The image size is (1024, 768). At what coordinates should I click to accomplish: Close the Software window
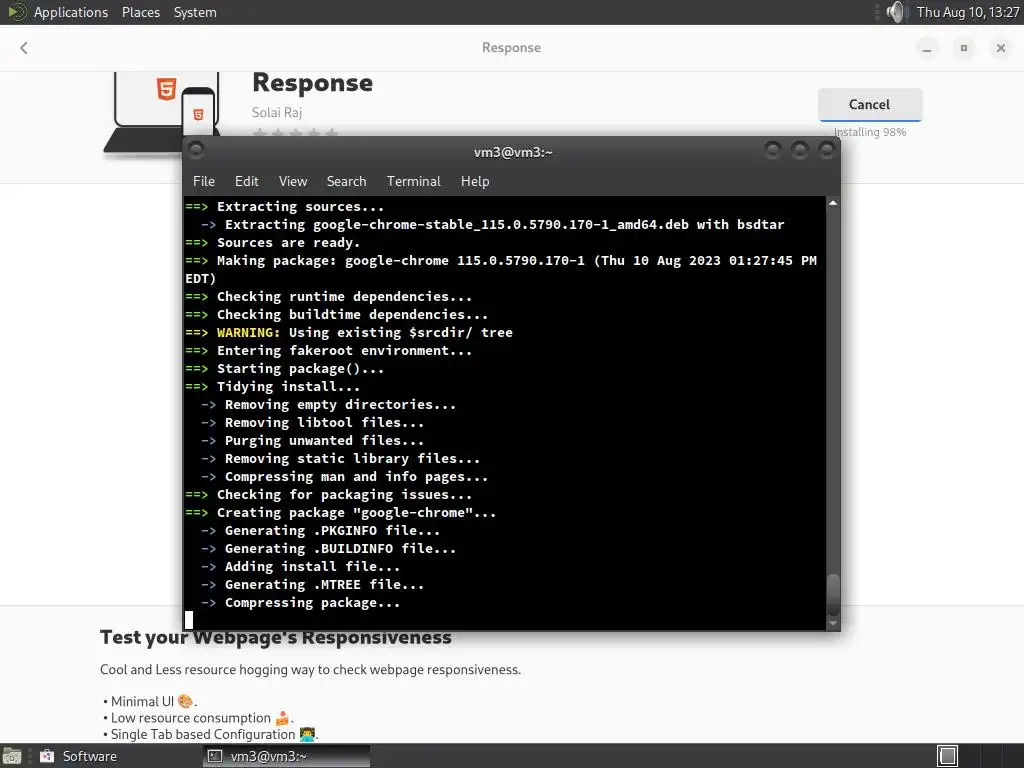tap(1000, 48)
